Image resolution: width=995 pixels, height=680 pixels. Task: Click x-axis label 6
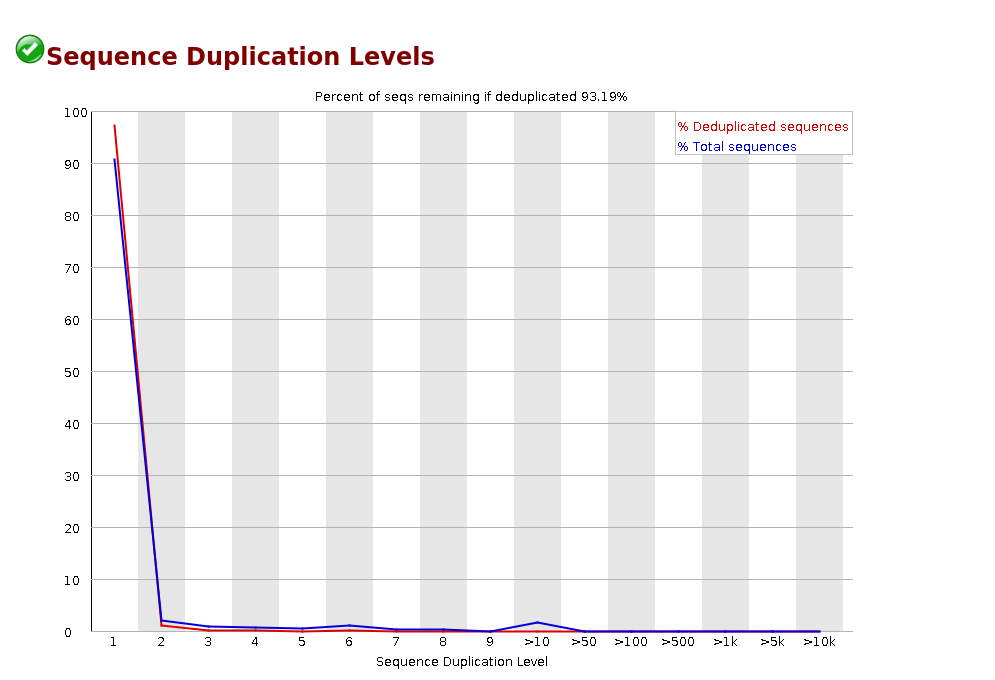(x=349, y=642)
